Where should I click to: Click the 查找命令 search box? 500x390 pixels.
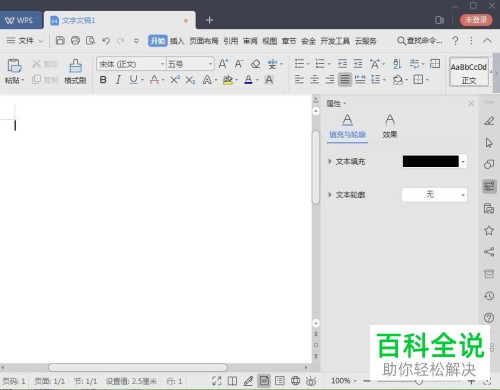click(419, 41)
